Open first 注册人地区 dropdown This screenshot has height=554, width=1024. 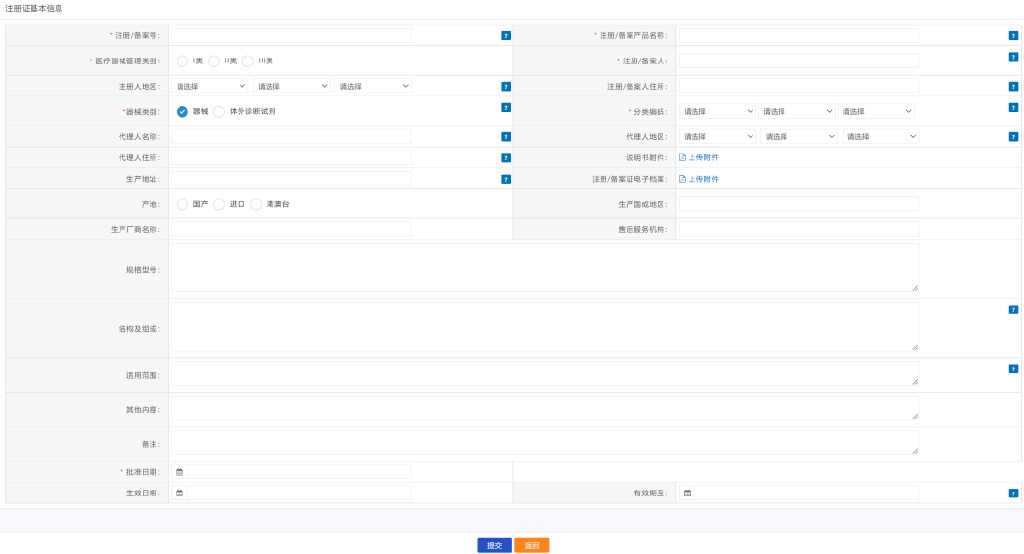tap(210, 86)
